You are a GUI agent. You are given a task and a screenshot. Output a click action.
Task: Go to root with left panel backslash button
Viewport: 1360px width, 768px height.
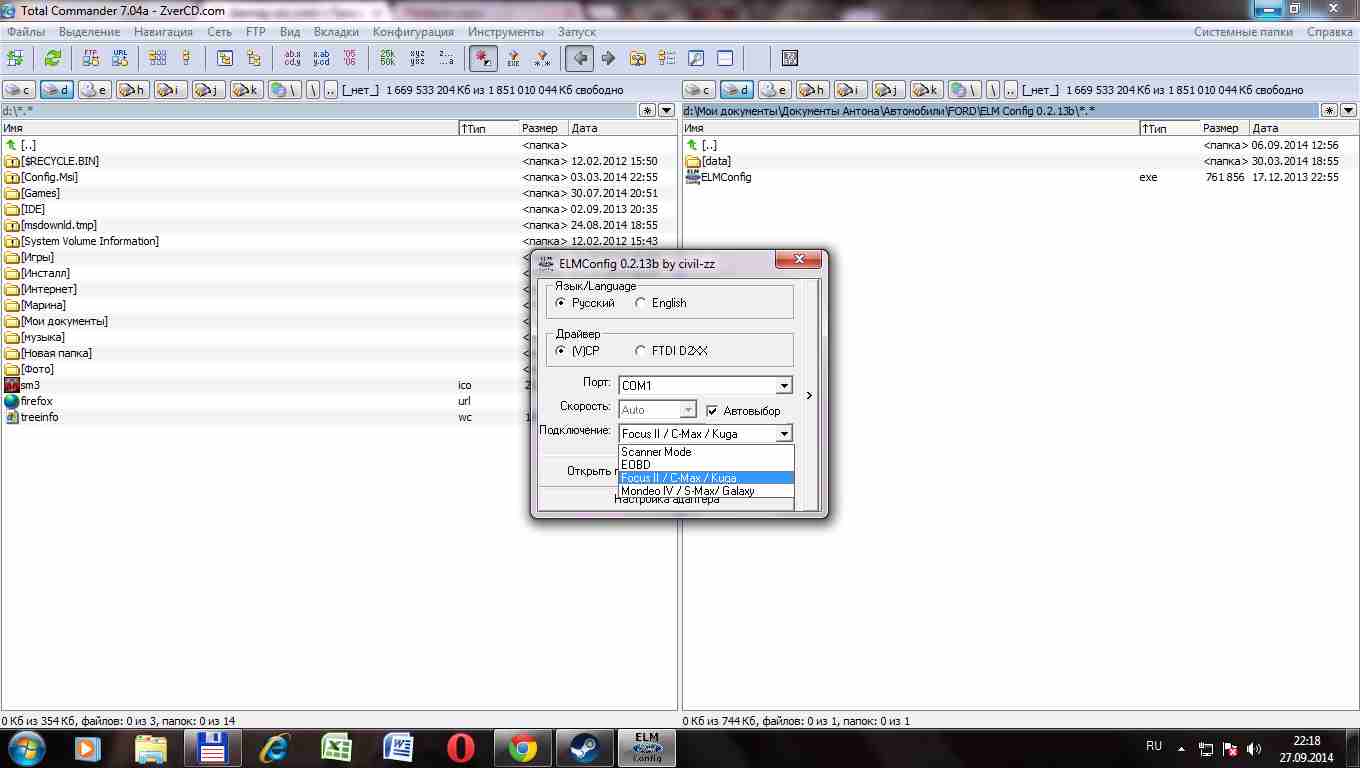313,90
